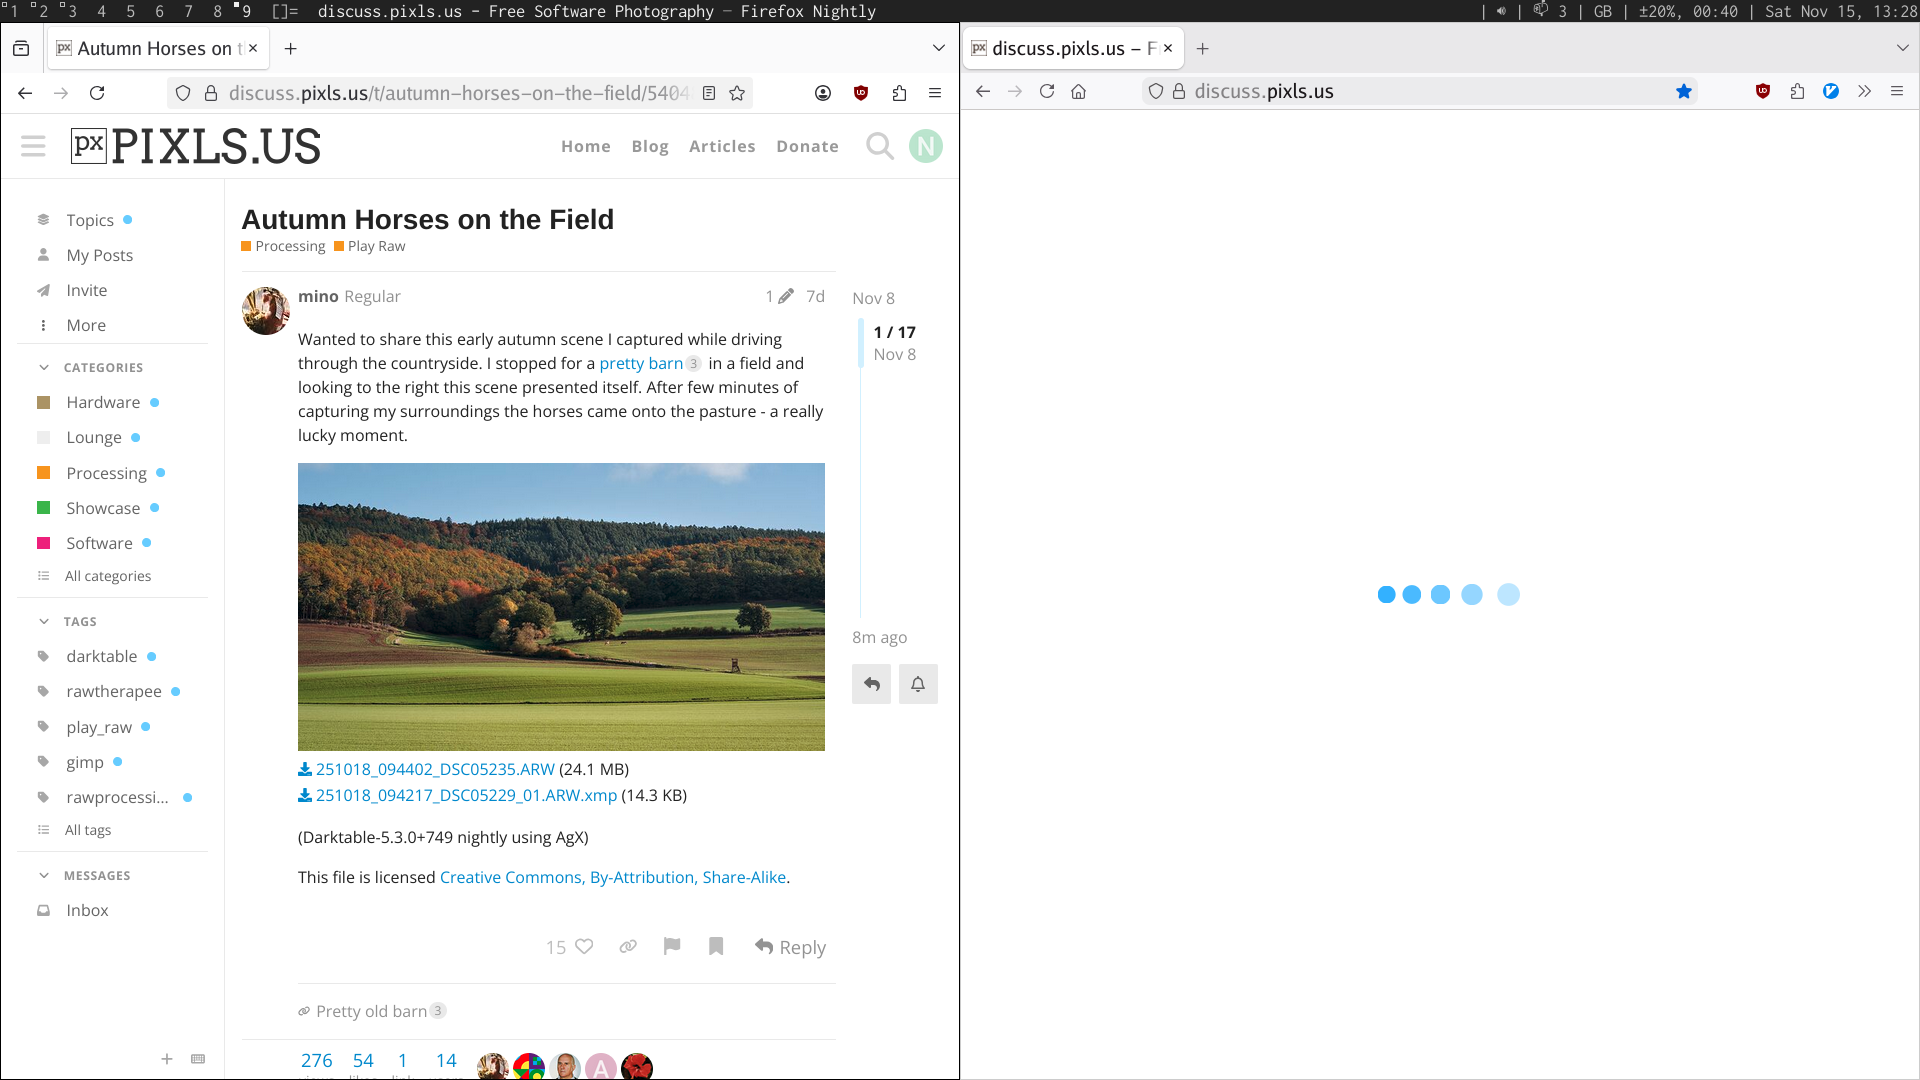The image size is (1920, 1080).
Task: Collapse the TAGS sidebar section
Action: click(44, 621)
